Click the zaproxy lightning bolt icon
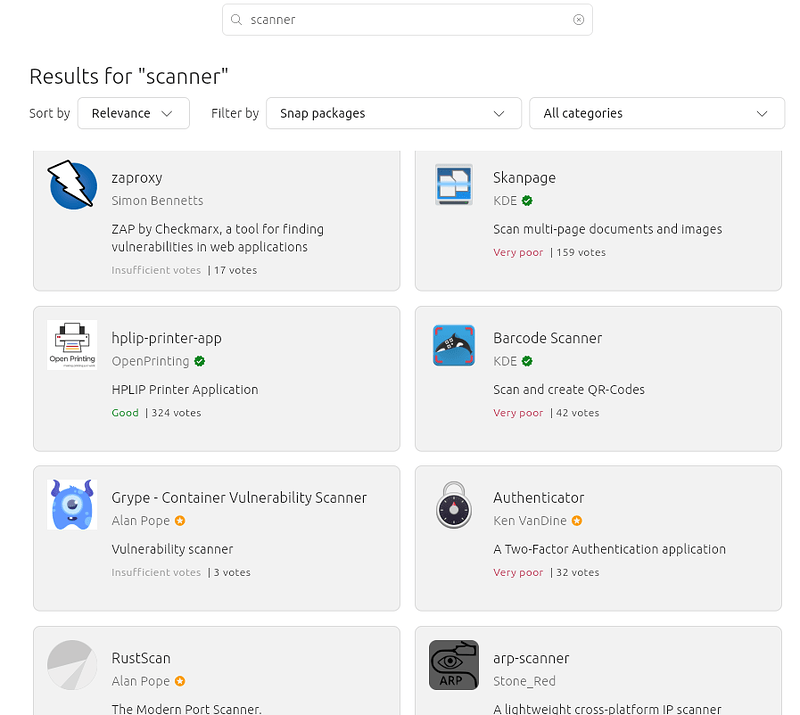Viewport: 800px width, 715px height. (72, 185)
